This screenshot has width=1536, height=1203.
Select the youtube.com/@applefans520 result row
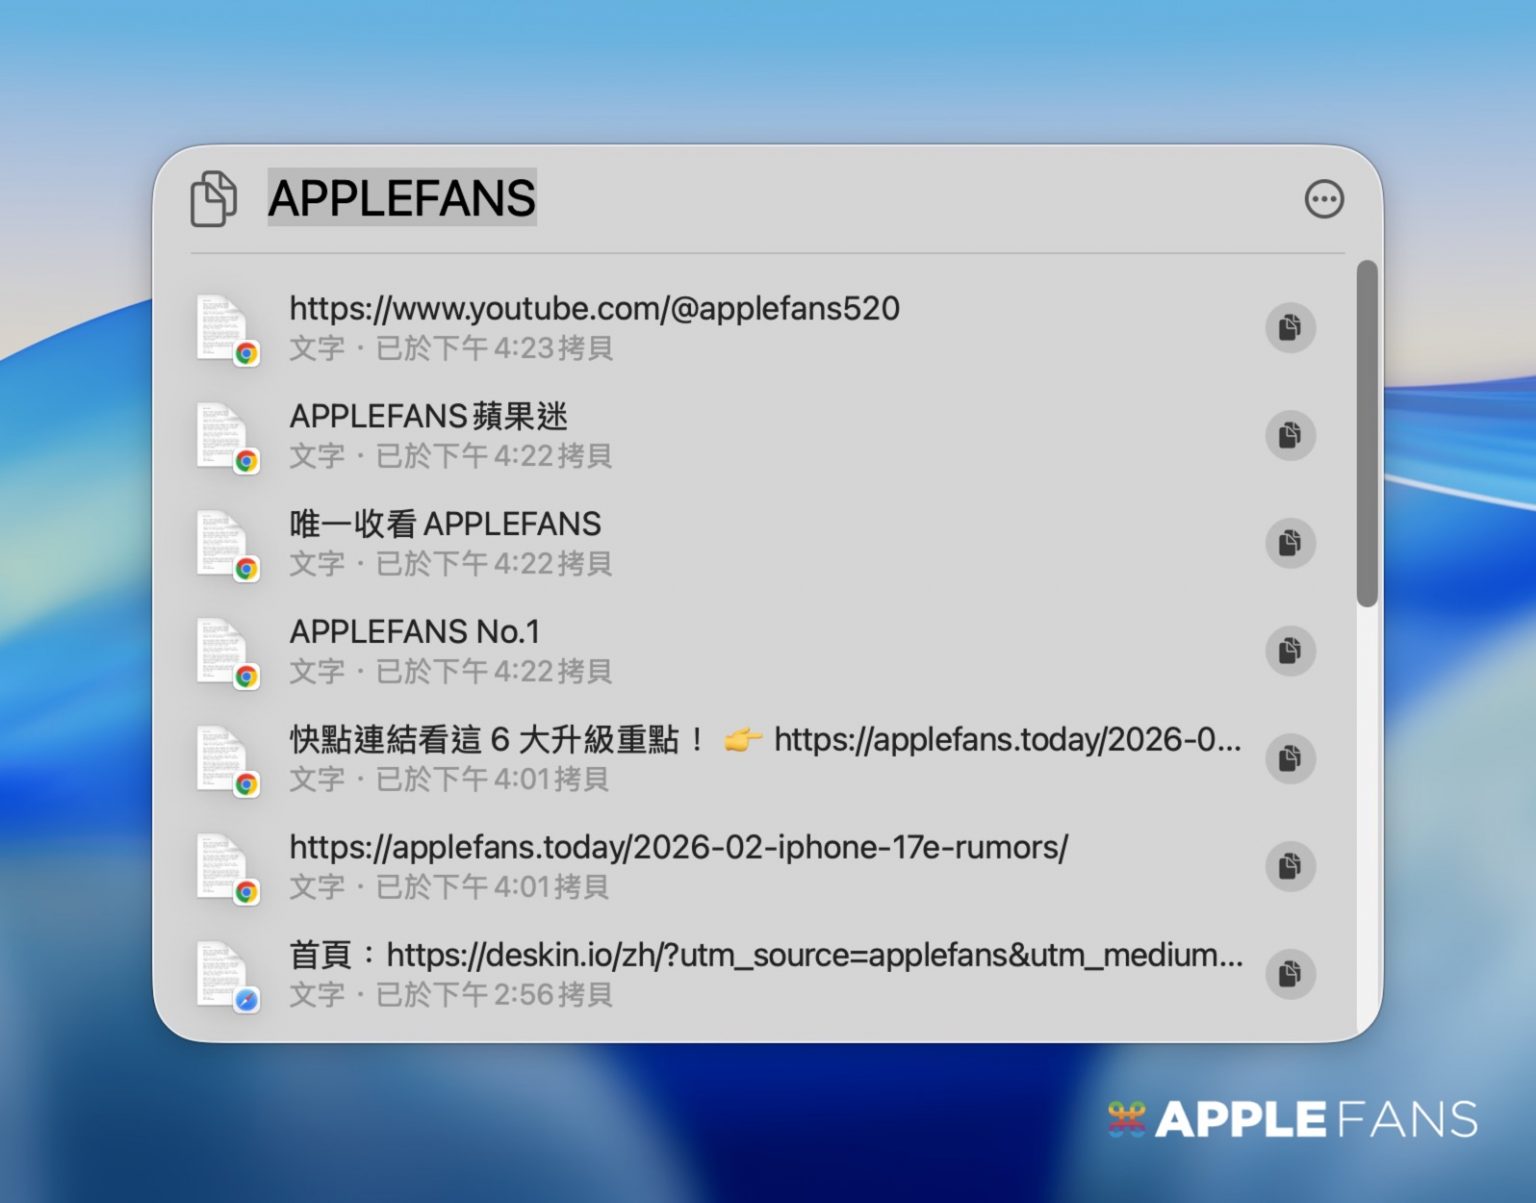(594, 309)
